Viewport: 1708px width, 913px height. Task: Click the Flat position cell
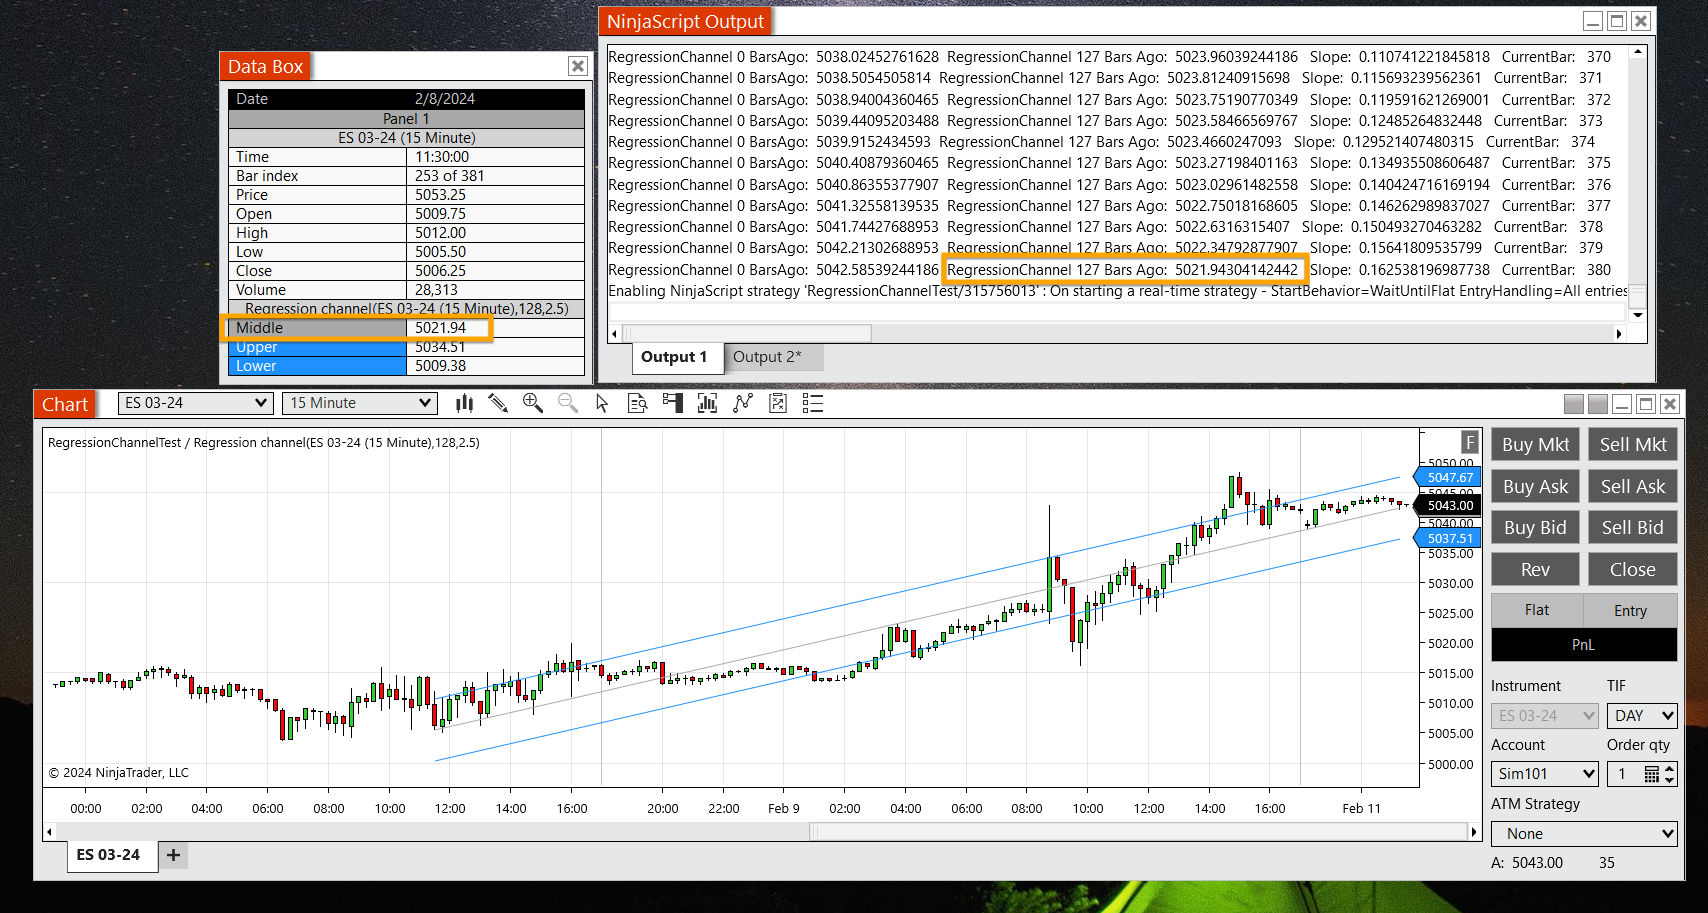1537,610
